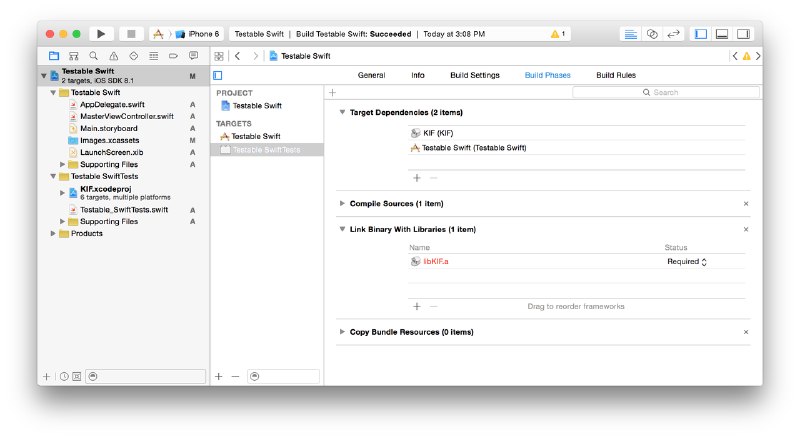Collapse the Testable Swift project root
800x439 pixels.
click(44, 76)
